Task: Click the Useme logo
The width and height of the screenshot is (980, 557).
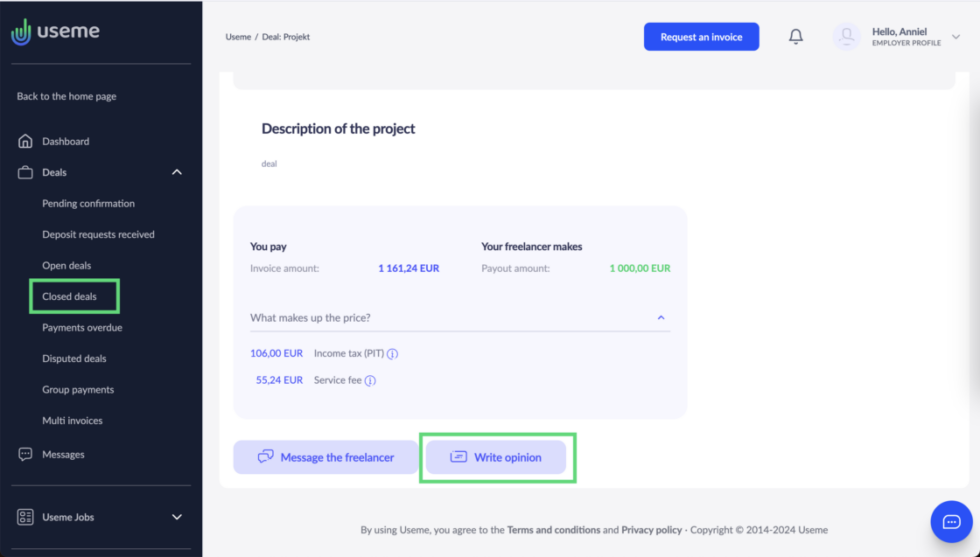Action: pos(55,32)
